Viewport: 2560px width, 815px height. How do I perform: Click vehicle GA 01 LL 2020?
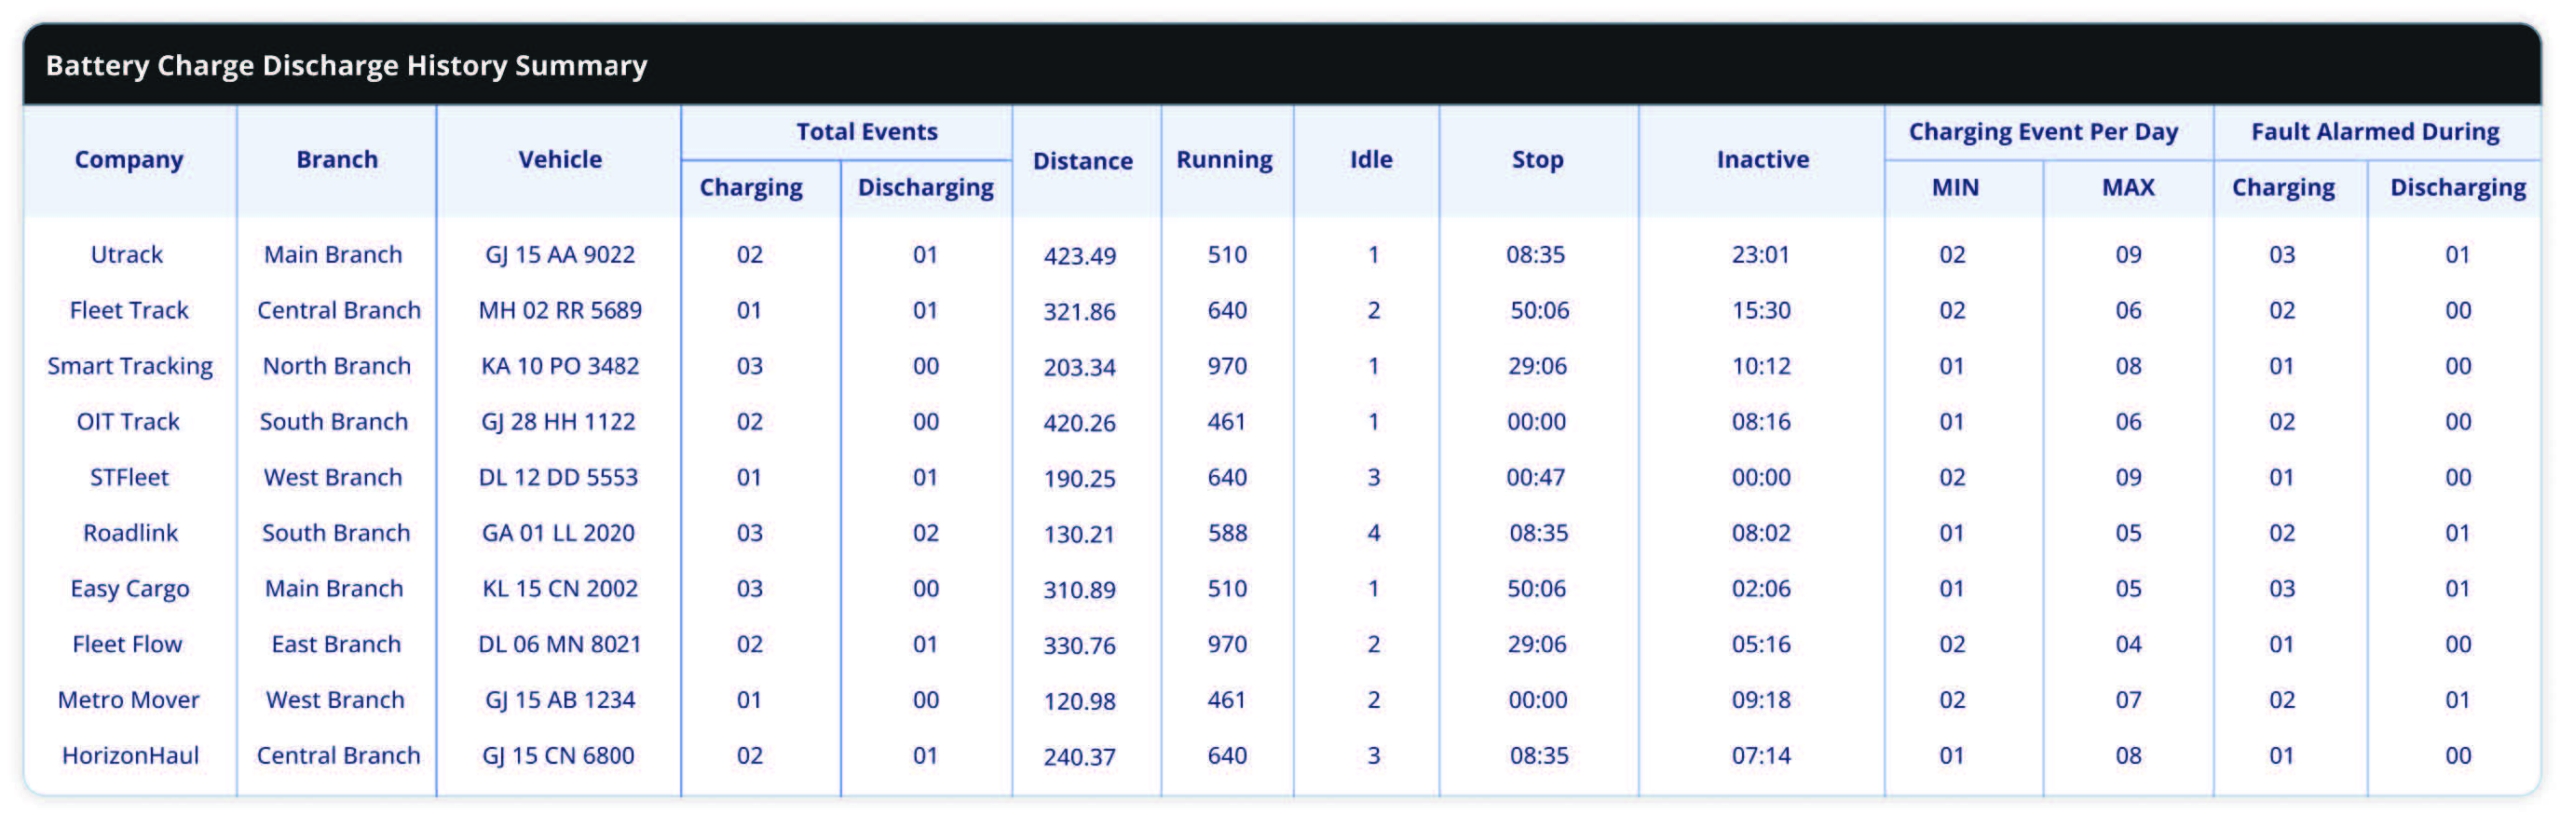[558, 533]
